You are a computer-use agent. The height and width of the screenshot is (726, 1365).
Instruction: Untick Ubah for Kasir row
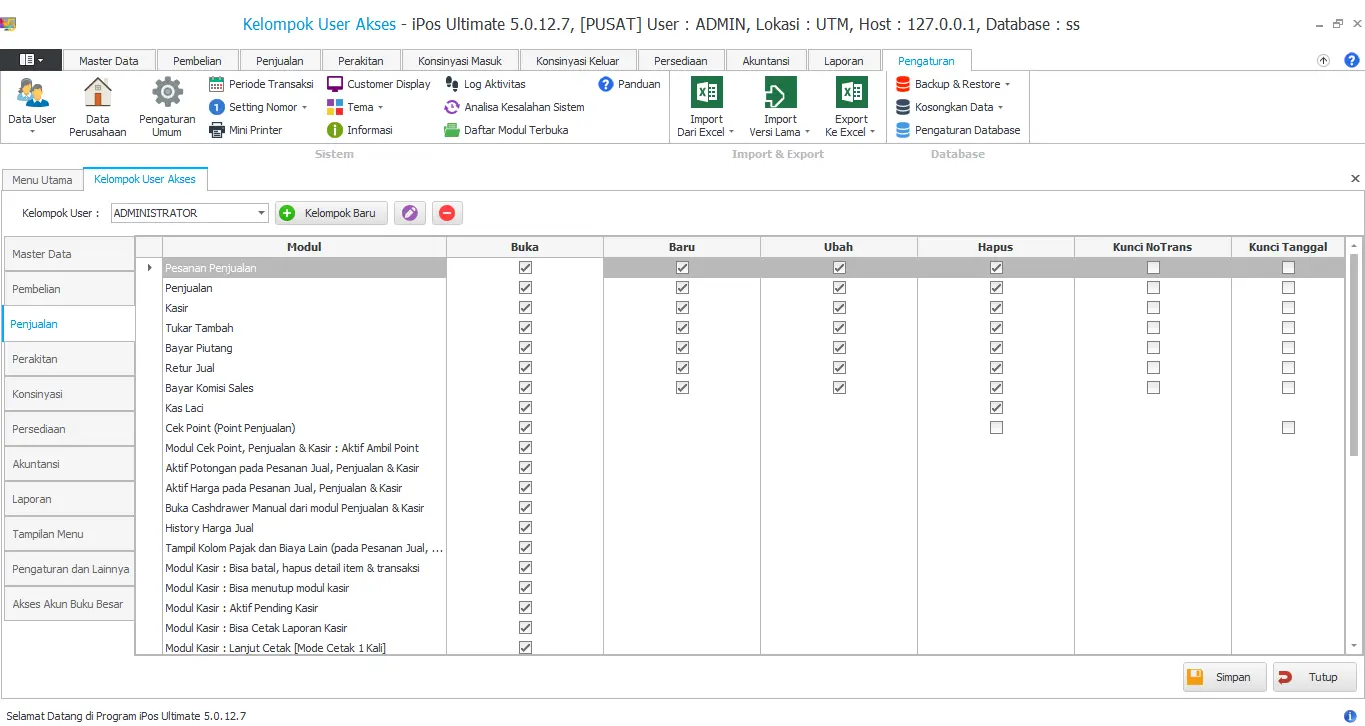[x=839, y=308]
